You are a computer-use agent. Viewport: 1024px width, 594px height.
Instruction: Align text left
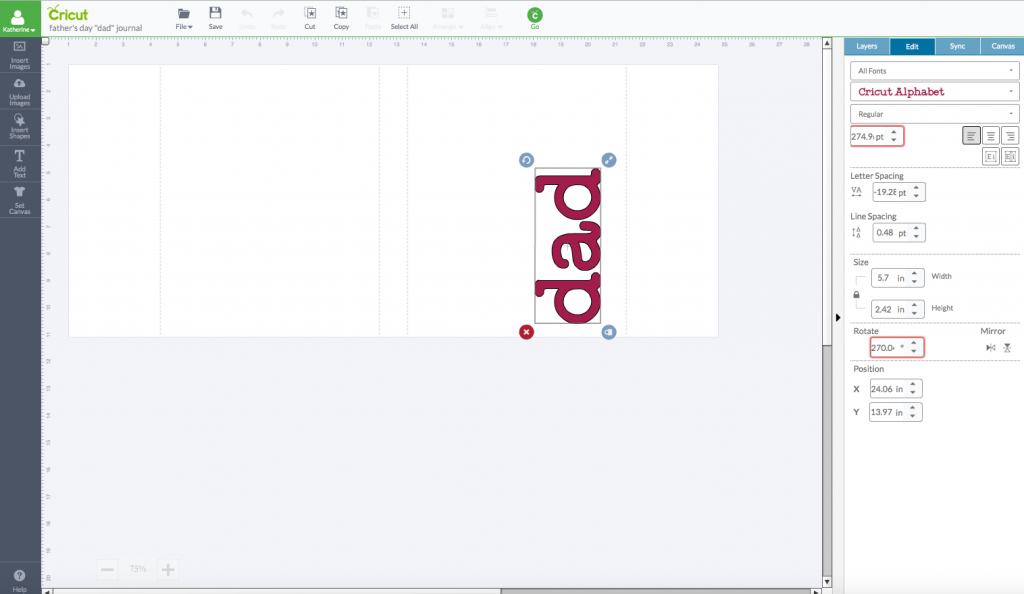click(971, 136)
